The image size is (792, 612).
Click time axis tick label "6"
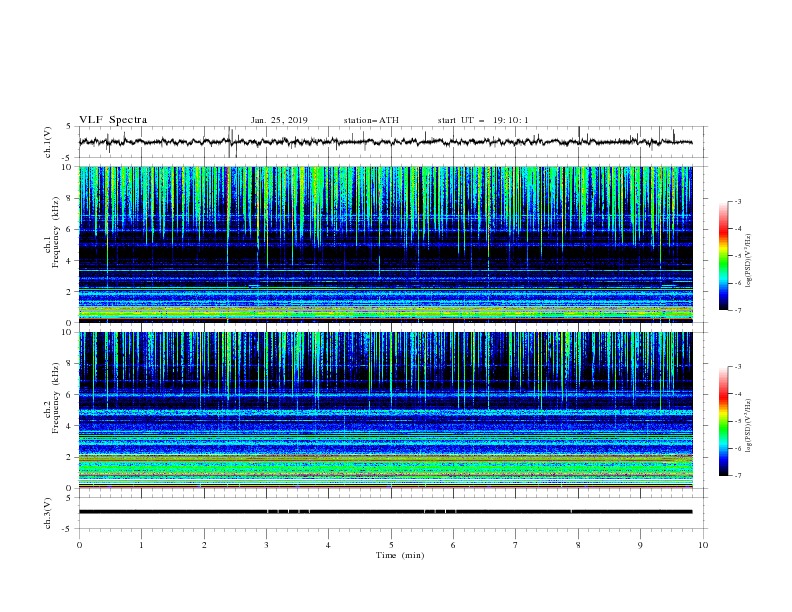click(x=453, y=545)
